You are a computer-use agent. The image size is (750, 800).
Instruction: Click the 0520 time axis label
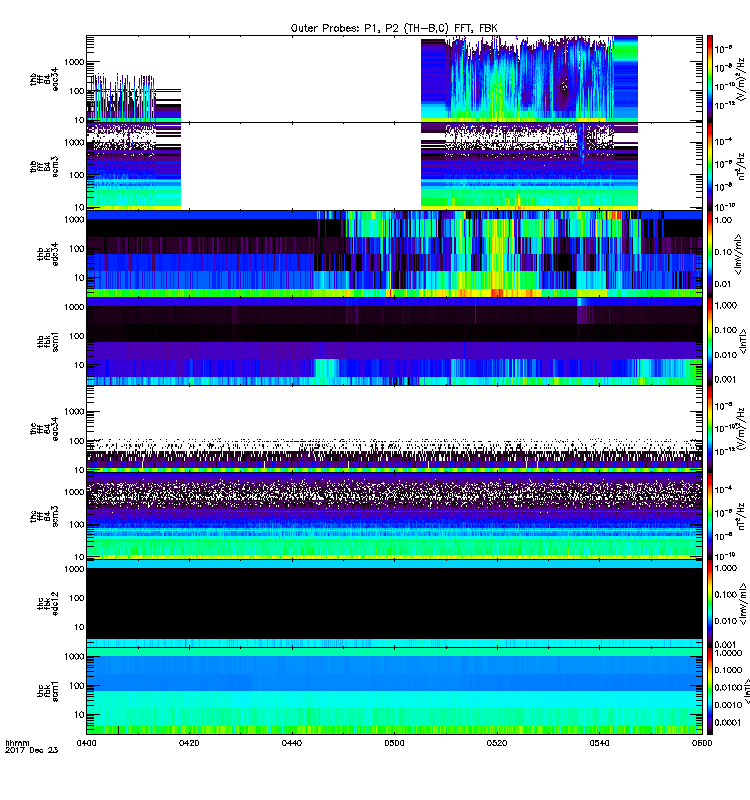click(x=496, y=743)
